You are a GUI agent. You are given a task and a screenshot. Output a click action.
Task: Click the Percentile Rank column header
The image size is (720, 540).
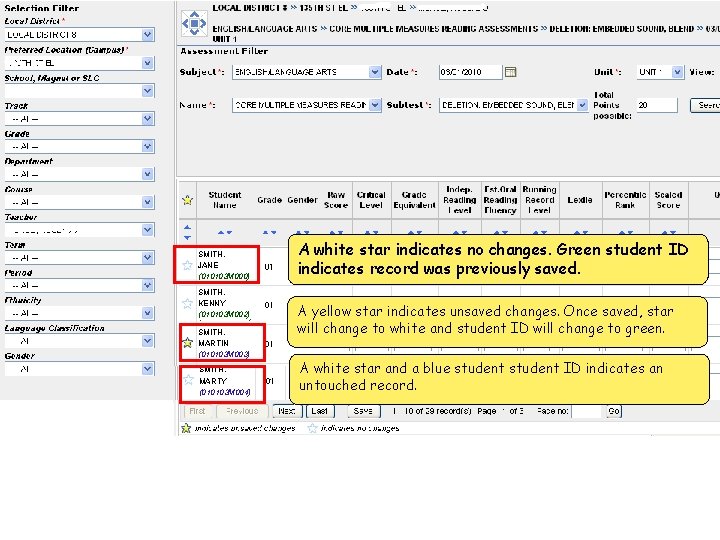[625, 200]
